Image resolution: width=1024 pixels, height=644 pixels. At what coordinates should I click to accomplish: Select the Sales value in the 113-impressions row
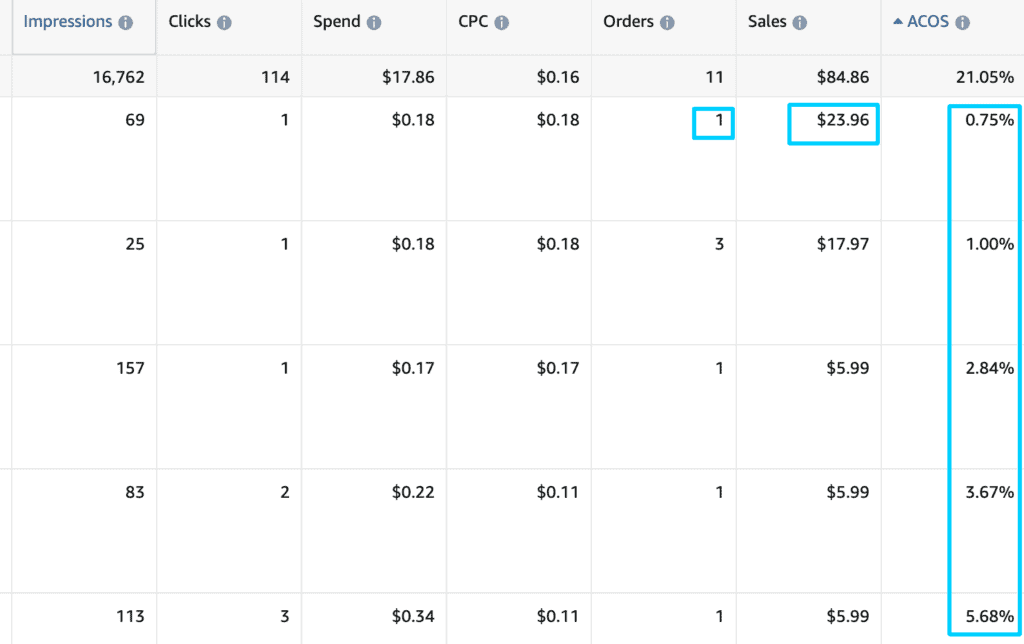[848, 617]
